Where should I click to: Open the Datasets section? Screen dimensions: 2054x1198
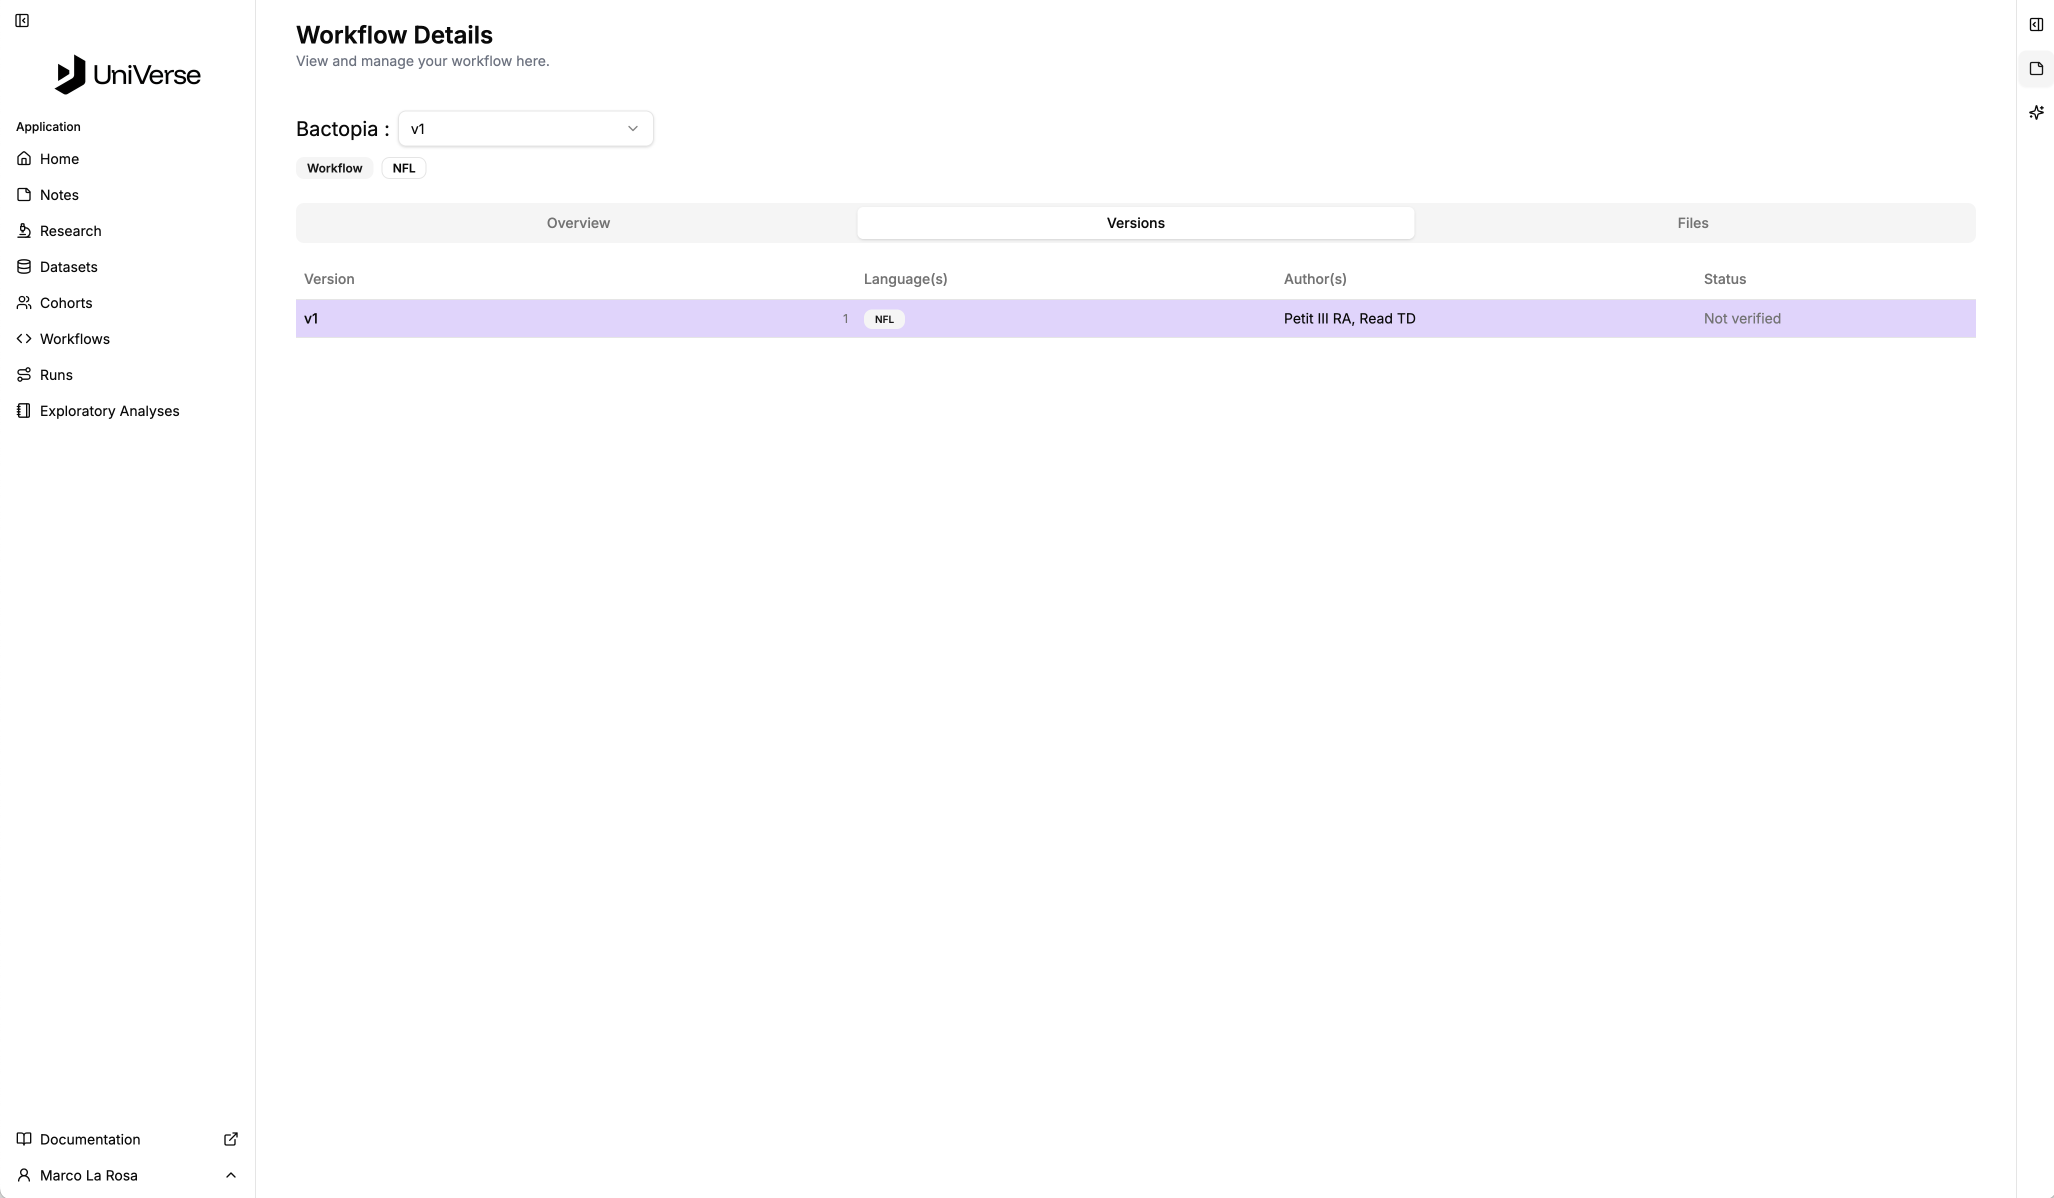click(68, 267)
